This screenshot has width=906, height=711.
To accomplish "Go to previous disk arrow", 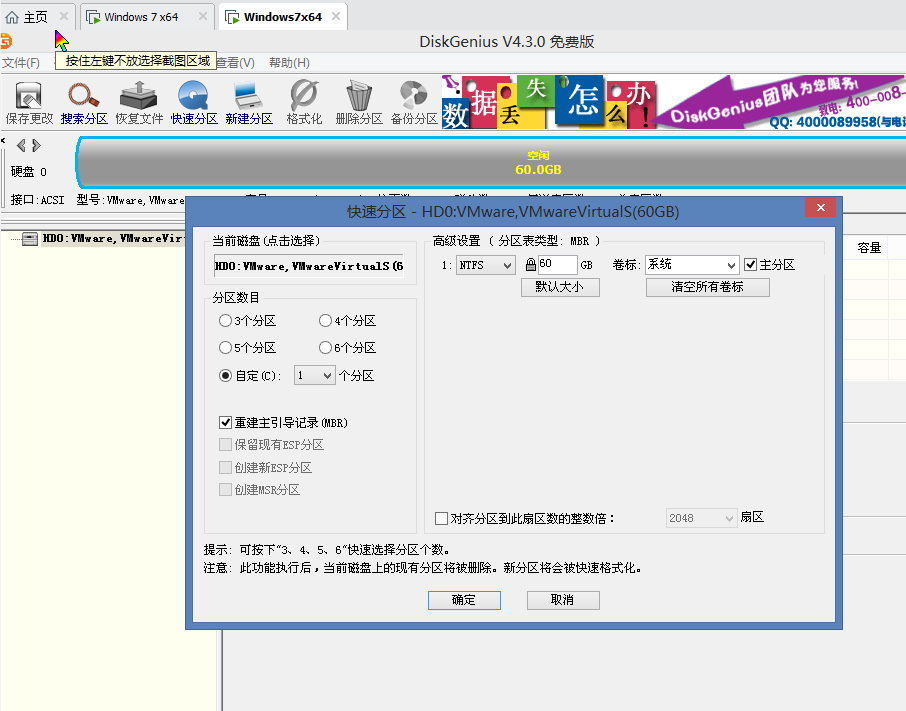I will pyautogui.click(x=21, y=145).
